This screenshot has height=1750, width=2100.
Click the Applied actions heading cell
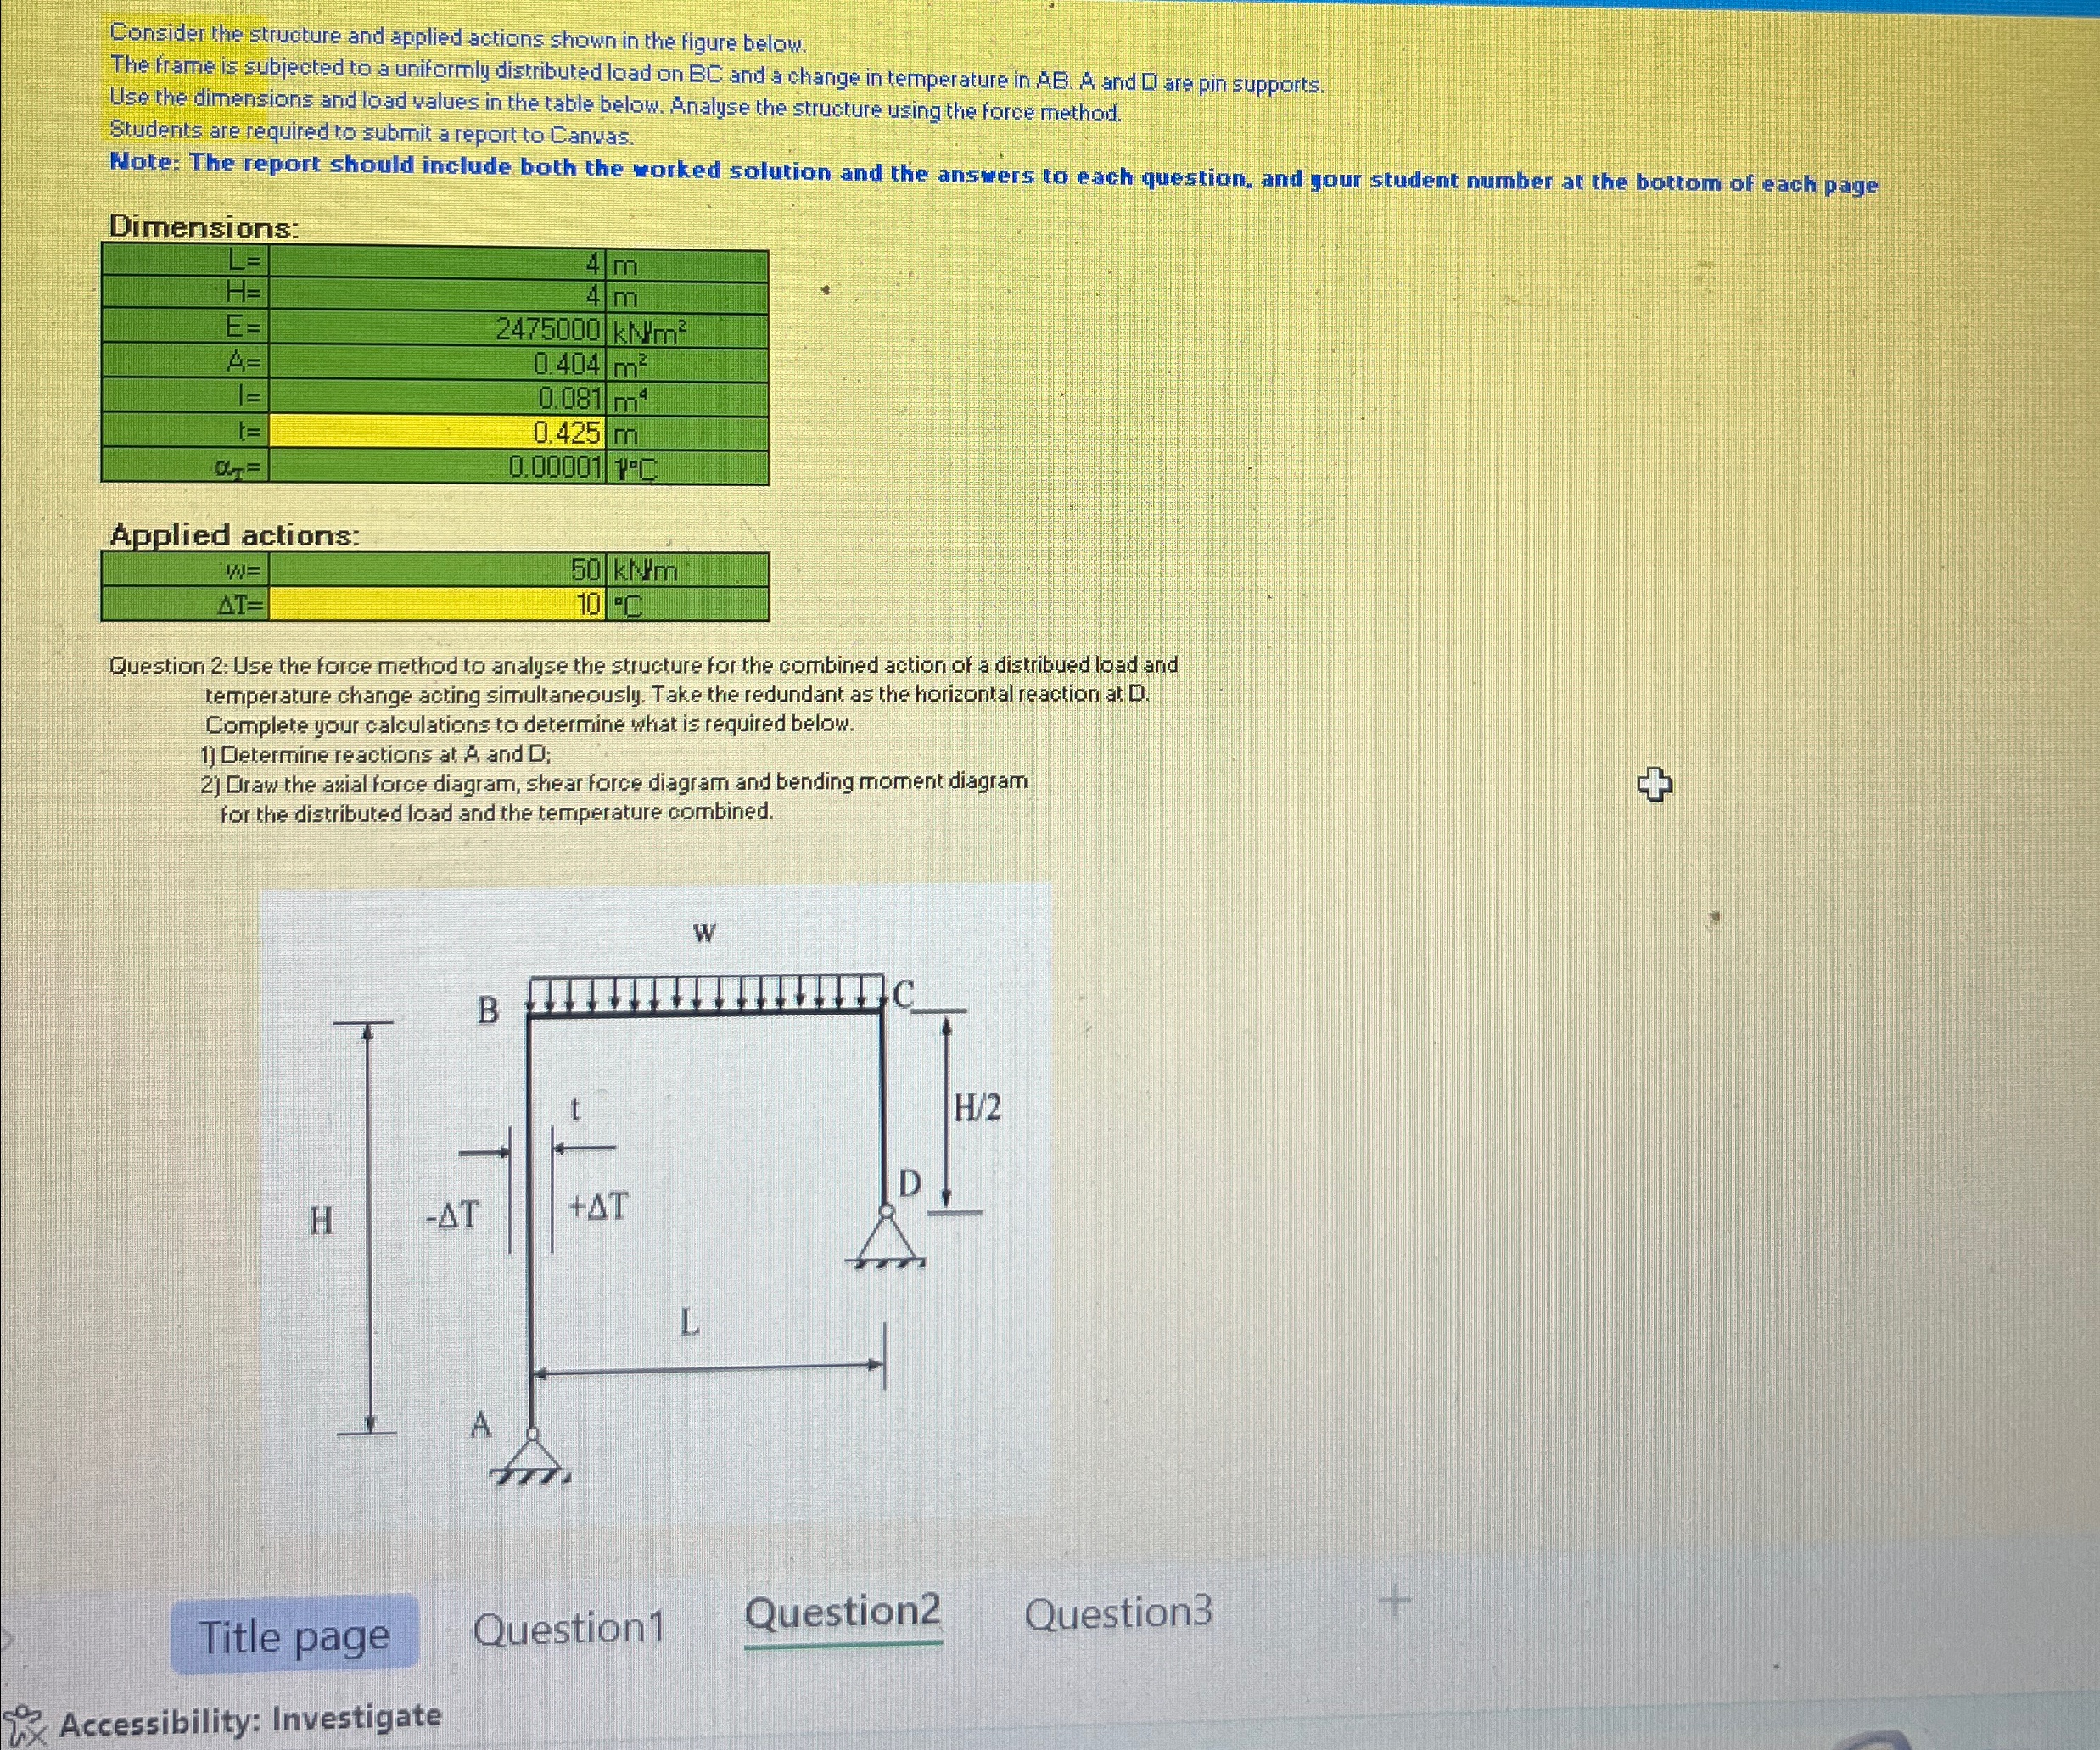(x=234, y=536)
